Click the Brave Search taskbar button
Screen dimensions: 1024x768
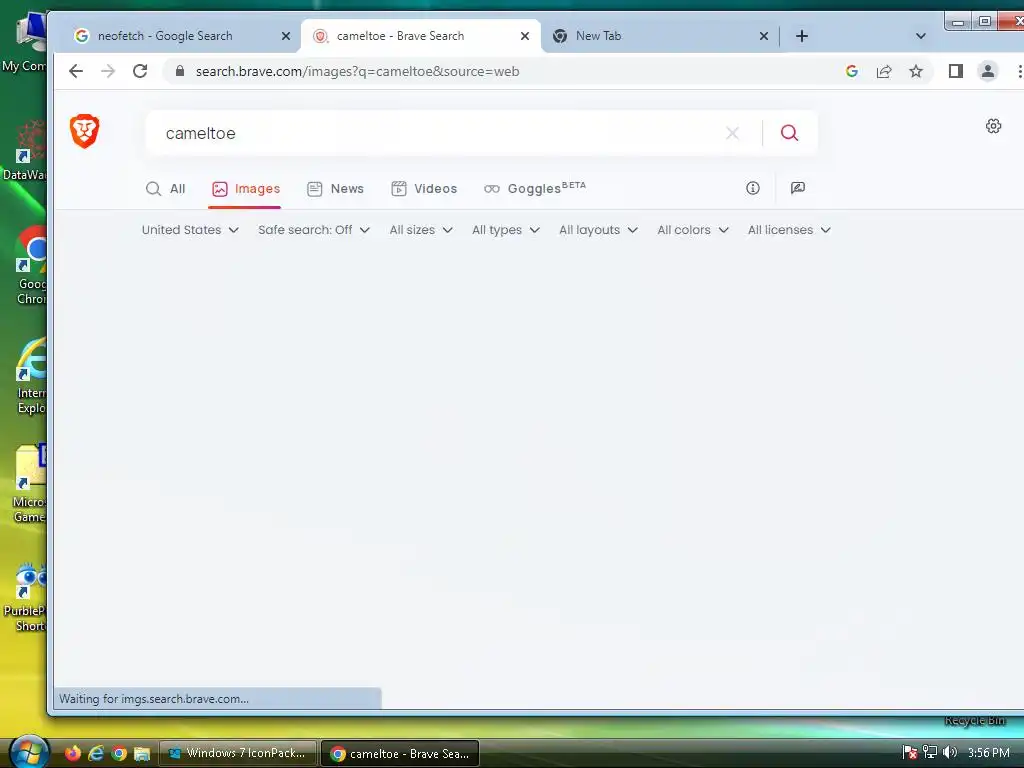click(400, 753)
